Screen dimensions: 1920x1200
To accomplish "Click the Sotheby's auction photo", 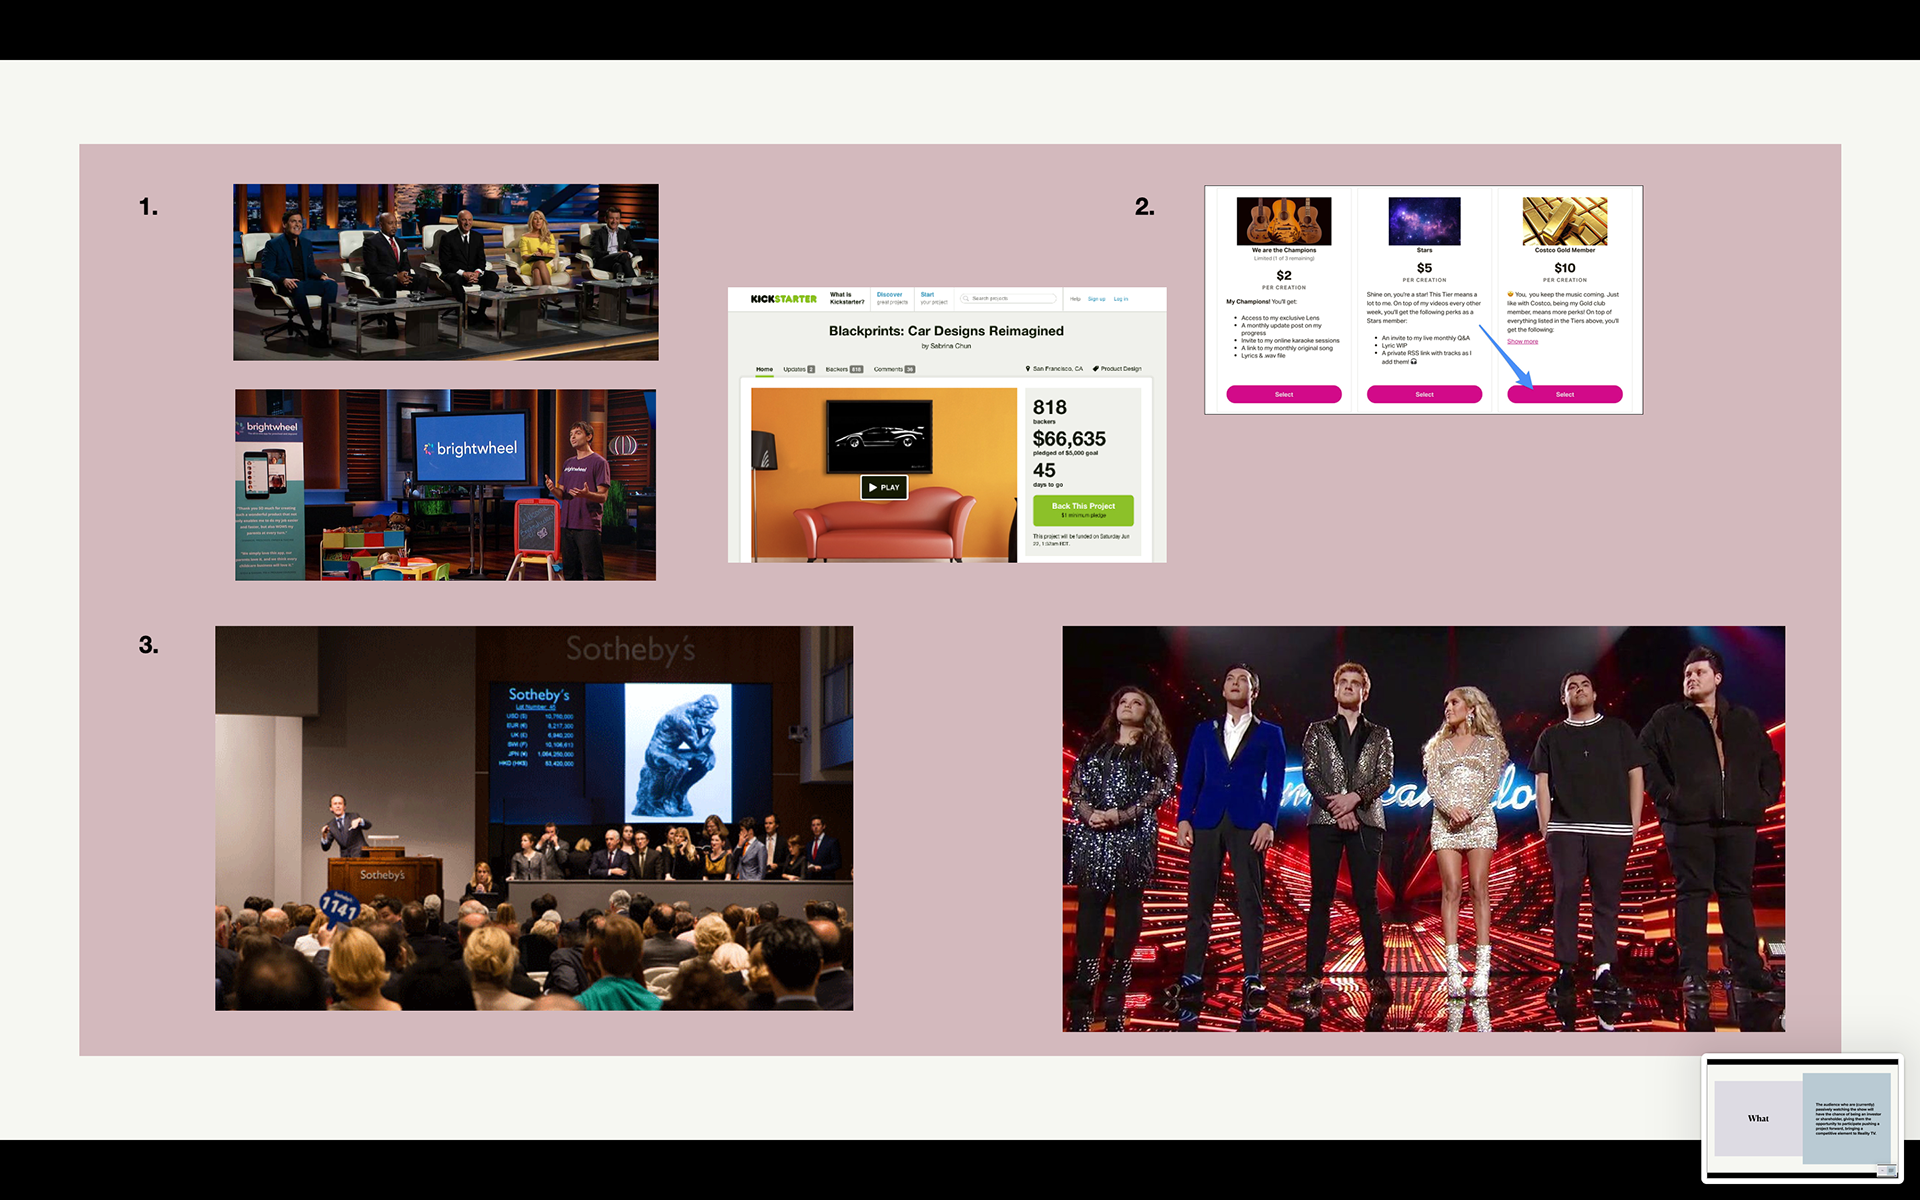I will 534,818.
